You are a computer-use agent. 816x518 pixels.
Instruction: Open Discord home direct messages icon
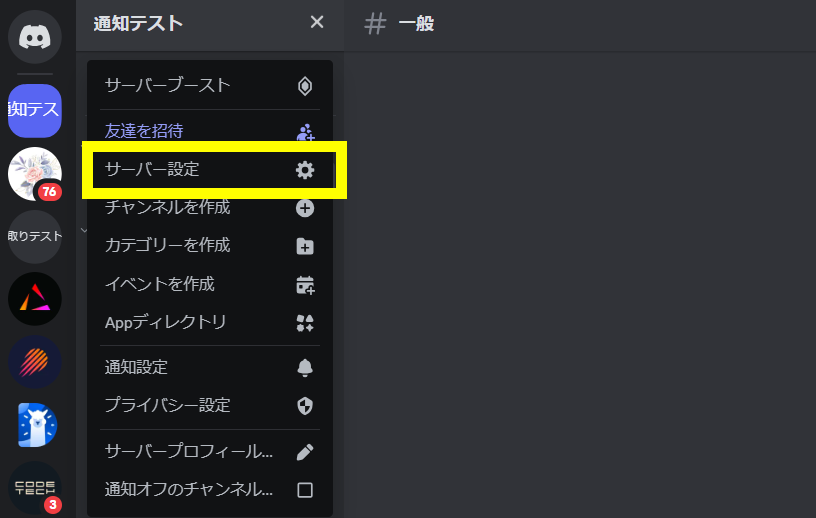coord(35,37)
